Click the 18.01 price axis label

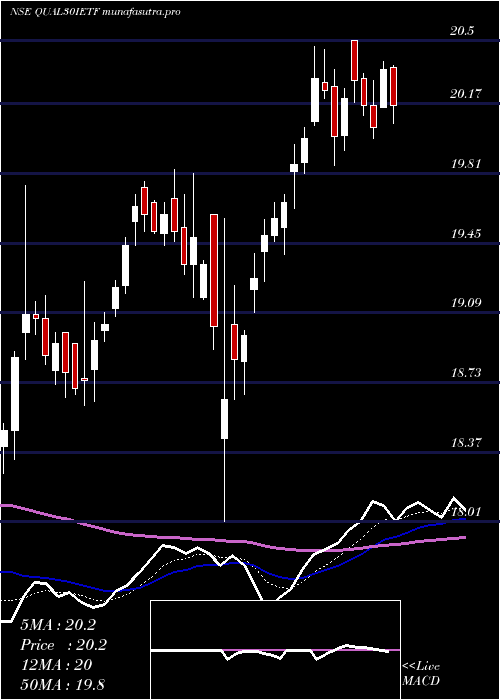point(465,512)
